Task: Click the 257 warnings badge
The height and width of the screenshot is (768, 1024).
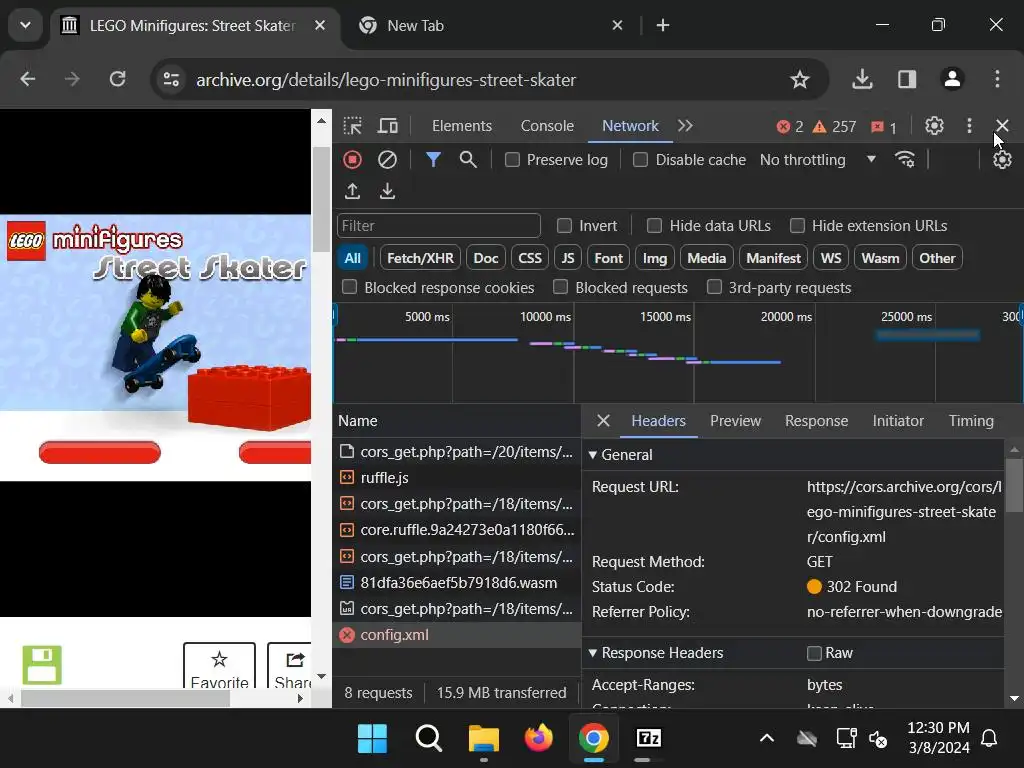Action: tap(834, 127)
